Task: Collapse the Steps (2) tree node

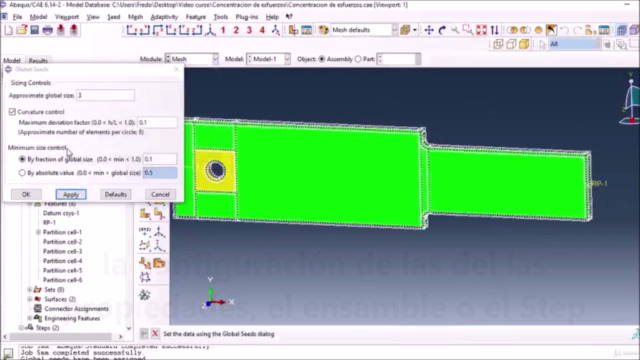Action: click(21, 328)
